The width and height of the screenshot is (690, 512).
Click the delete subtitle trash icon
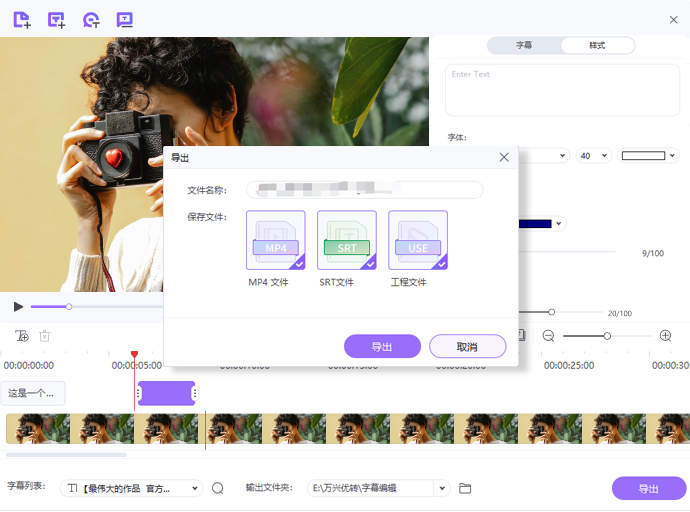[x=44, y=336]
